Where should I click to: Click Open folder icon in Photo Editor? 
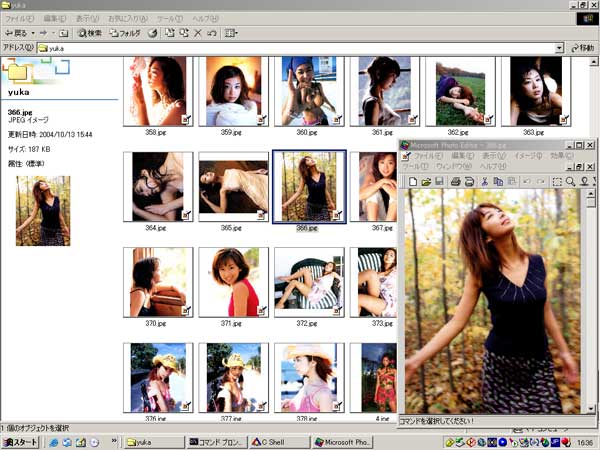point(426,182)
